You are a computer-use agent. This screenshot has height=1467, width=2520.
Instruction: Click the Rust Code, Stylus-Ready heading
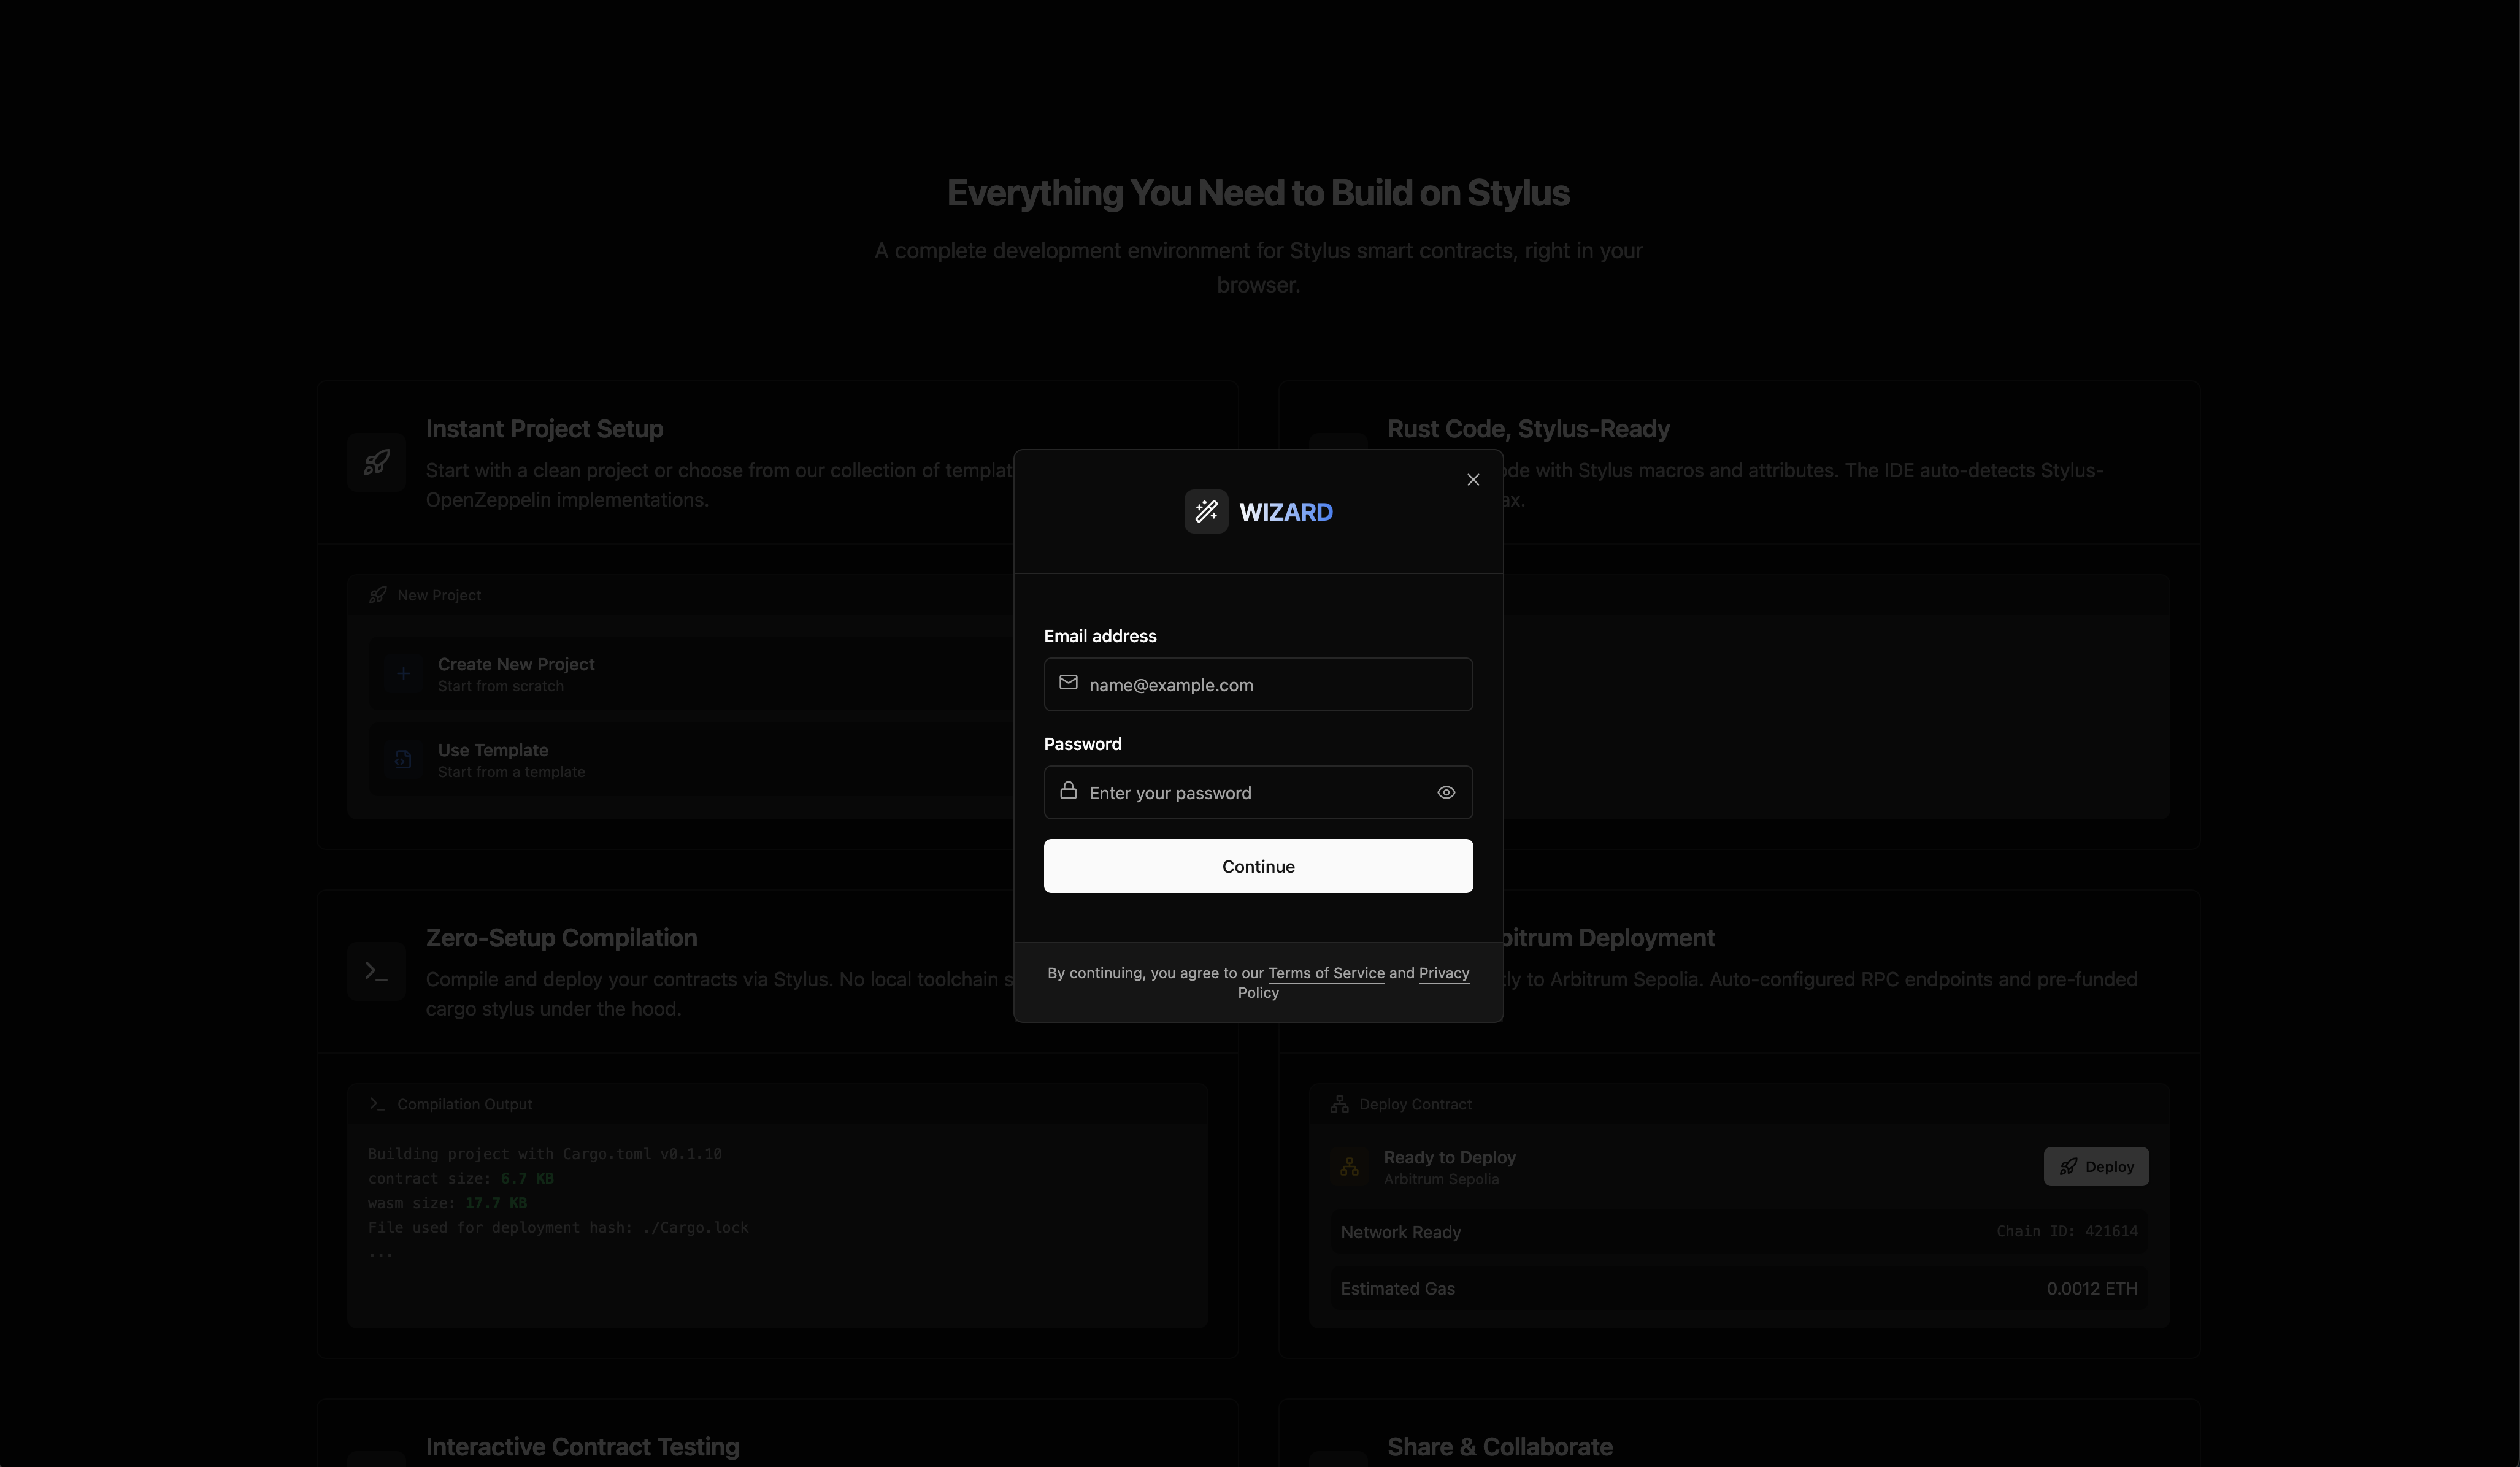pyautogui.click(x=1528, y=429)
